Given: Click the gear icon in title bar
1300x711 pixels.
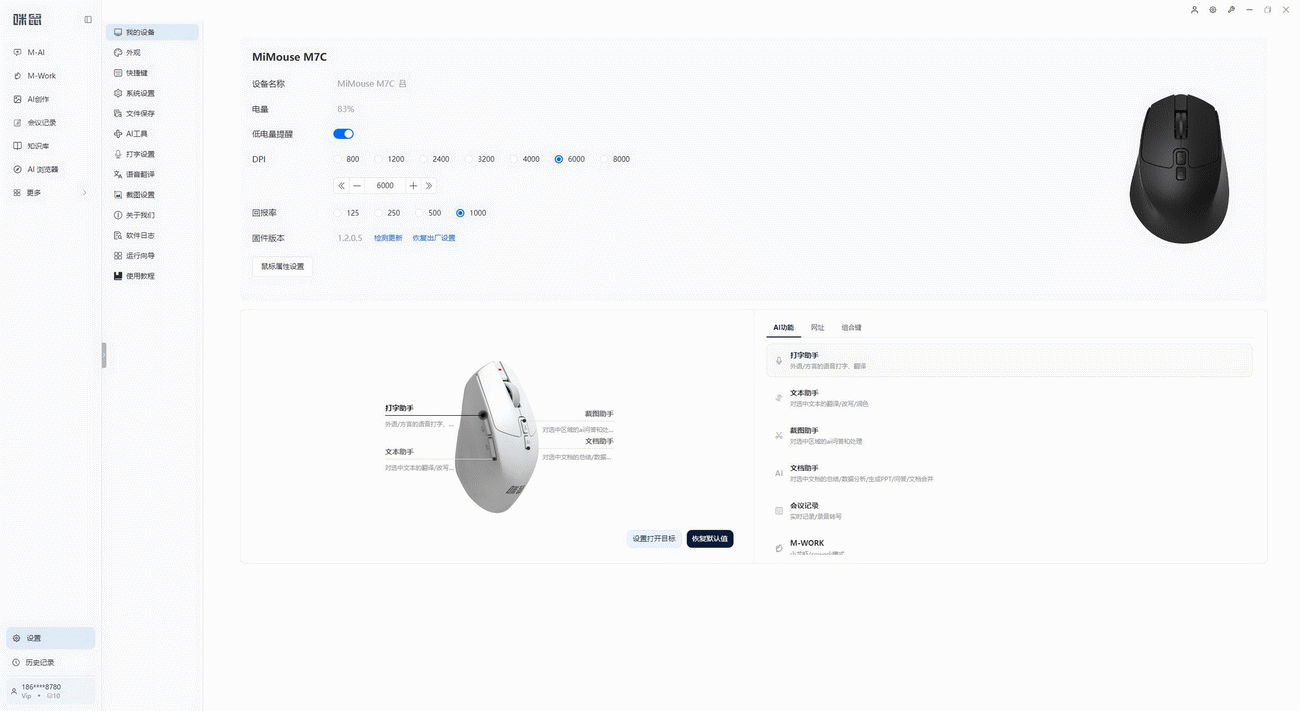Looking at the screenshot, I should pyautogui.click(x=1213, y=9).
